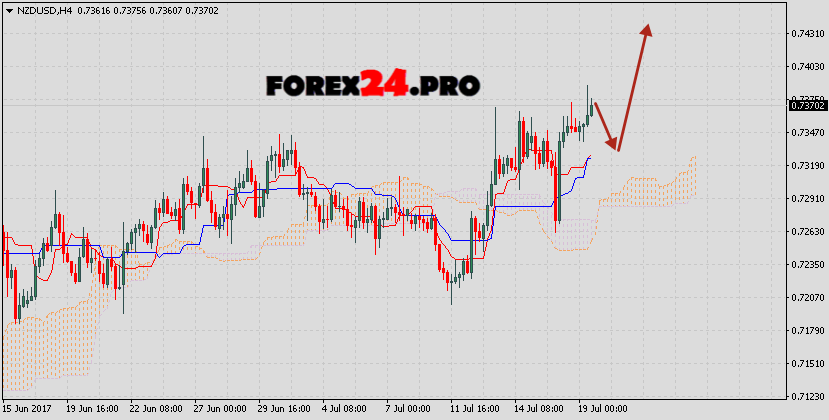Click the 29 Jun 16:00 time label
This screenshot has width=829, height=420.
[x=285, y=409]
